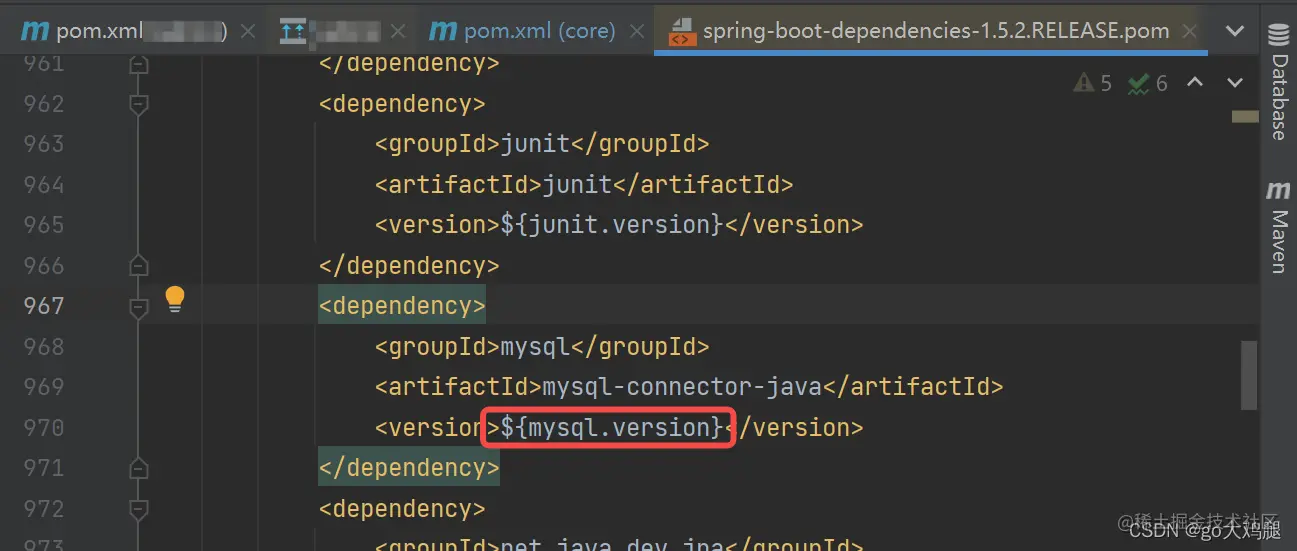Open the pom.xml (core) tab
This screenshot has width=1297, height=551.
(x=540, y=30)
